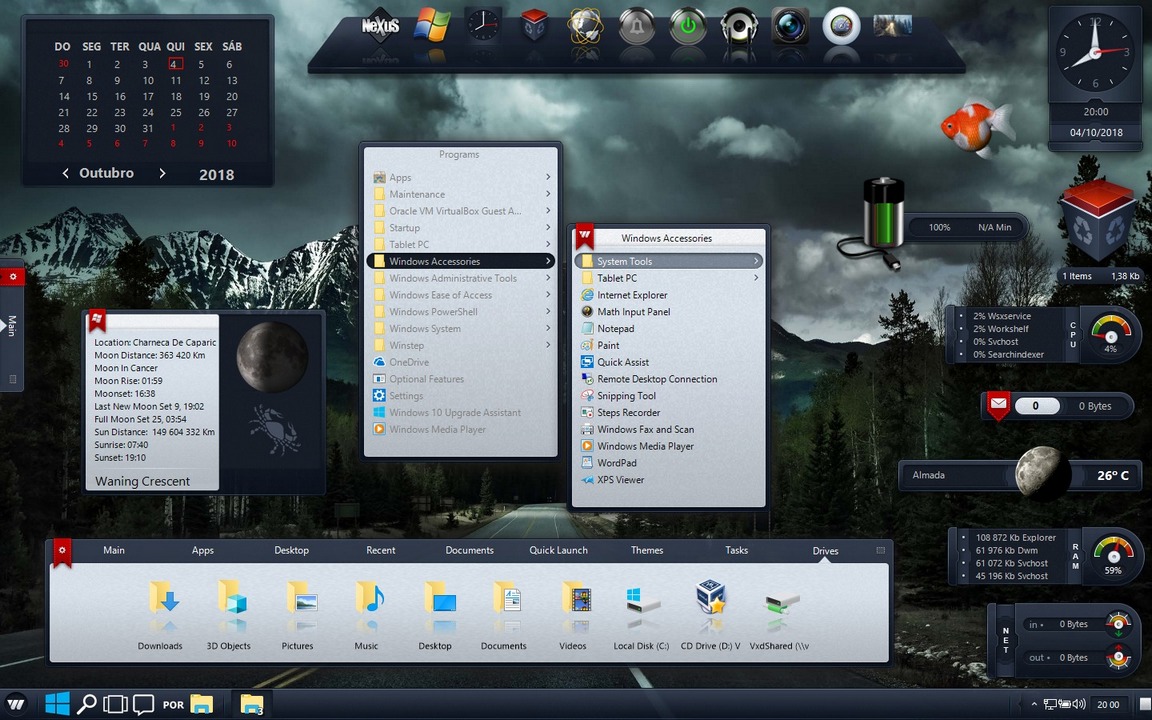This screenshot has width=1152, height=720.
Task: Click the green power button dock icon
Action: point(688,26)
